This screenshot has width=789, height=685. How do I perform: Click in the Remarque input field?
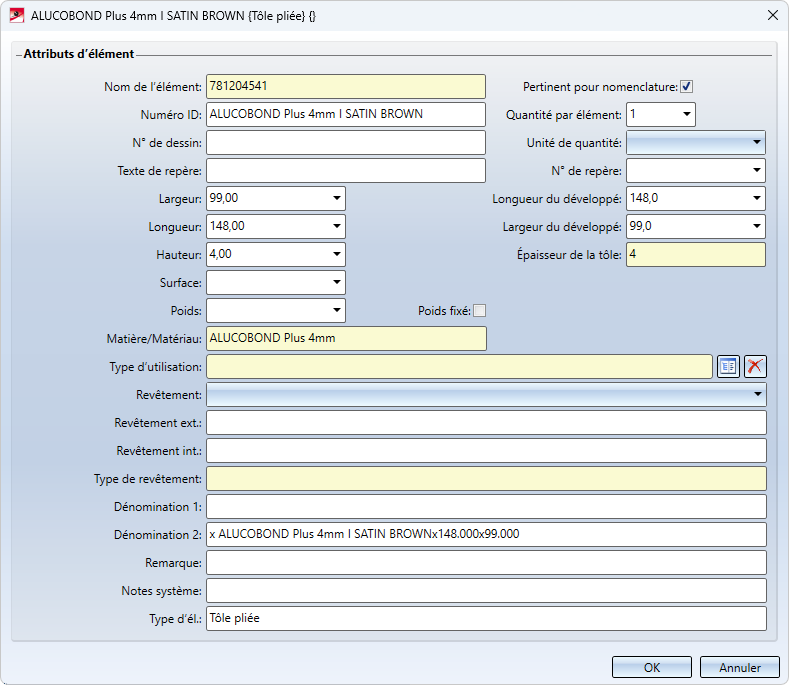485,563
